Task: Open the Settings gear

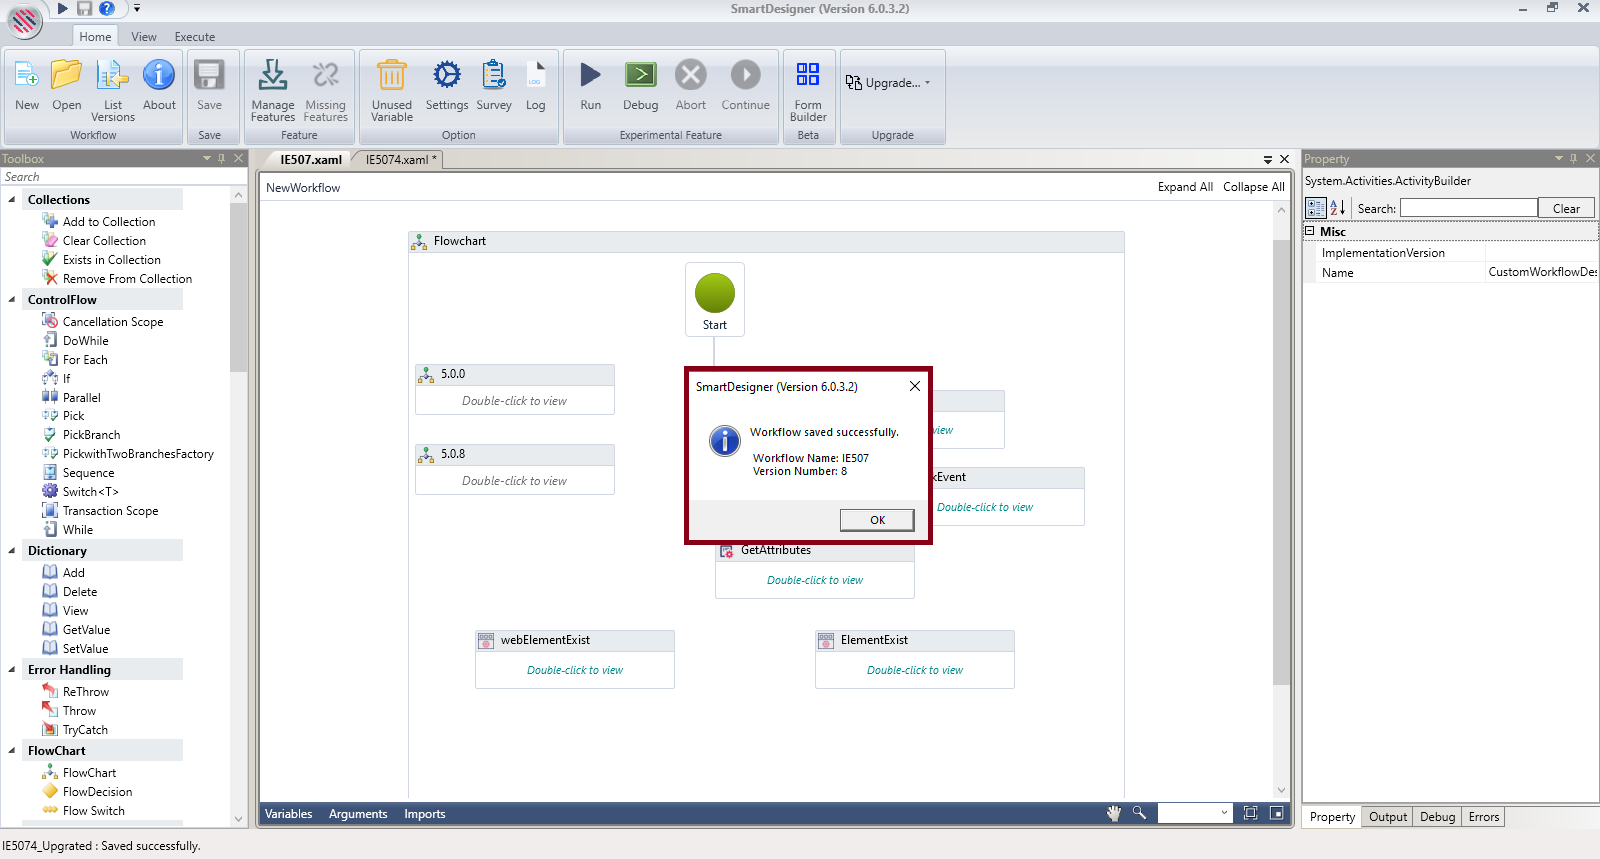Action: coord(447,75)
